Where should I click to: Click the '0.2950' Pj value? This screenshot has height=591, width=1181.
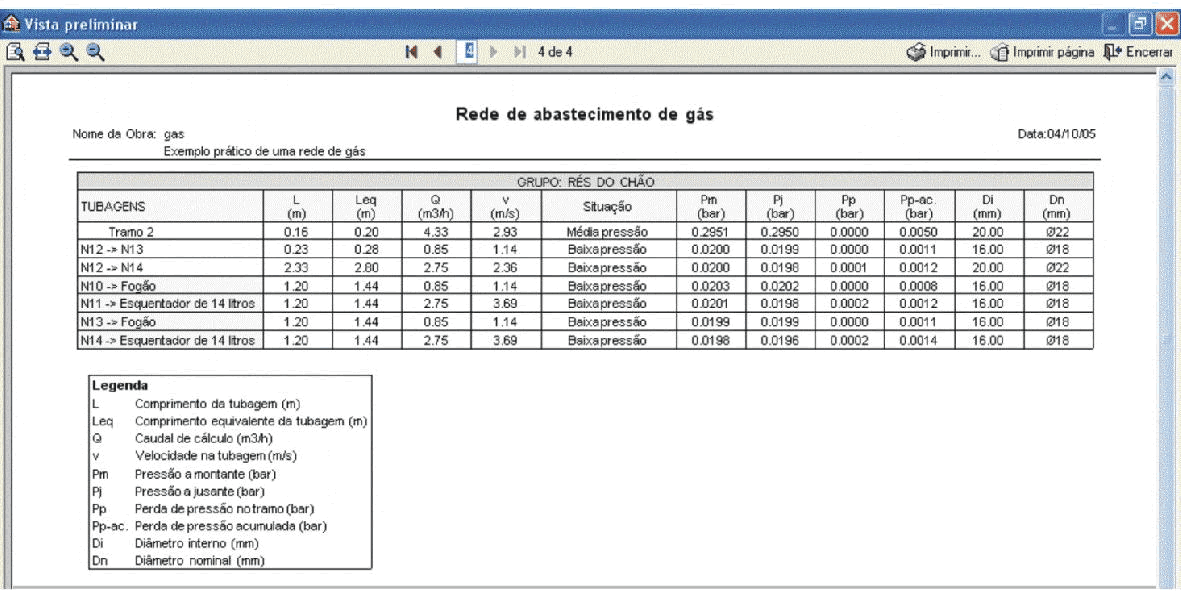click(x=779, y=232)
